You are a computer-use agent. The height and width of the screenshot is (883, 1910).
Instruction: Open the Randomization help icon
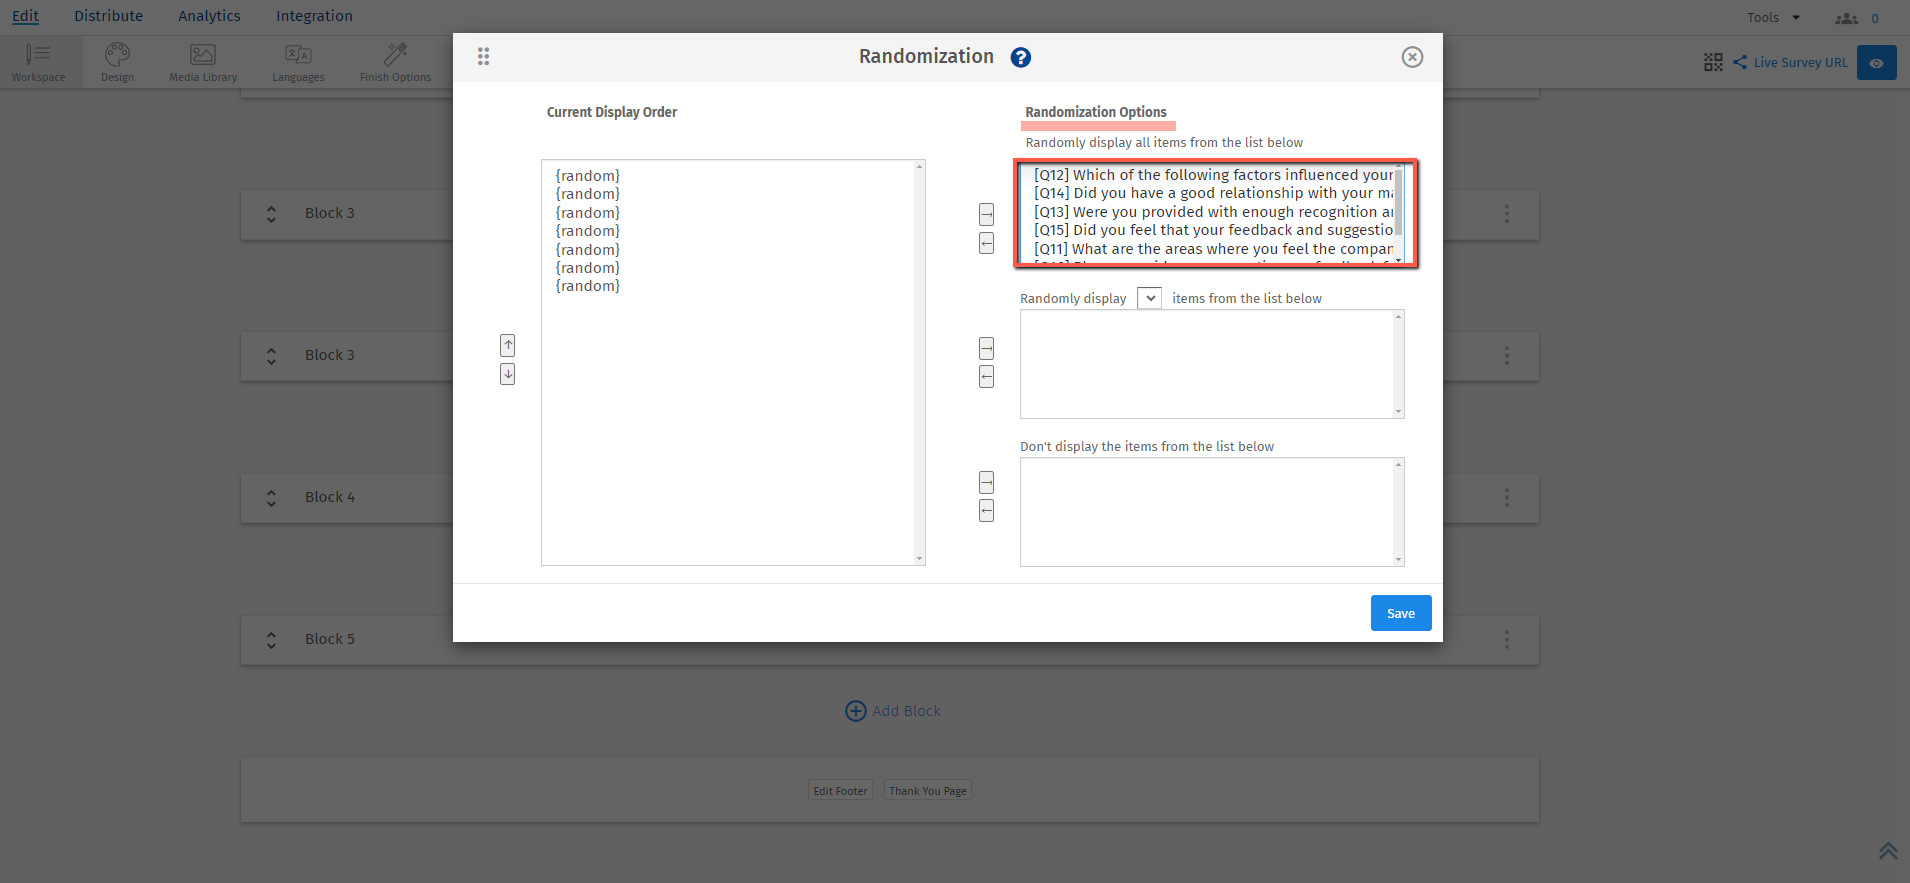point(1020,57)
